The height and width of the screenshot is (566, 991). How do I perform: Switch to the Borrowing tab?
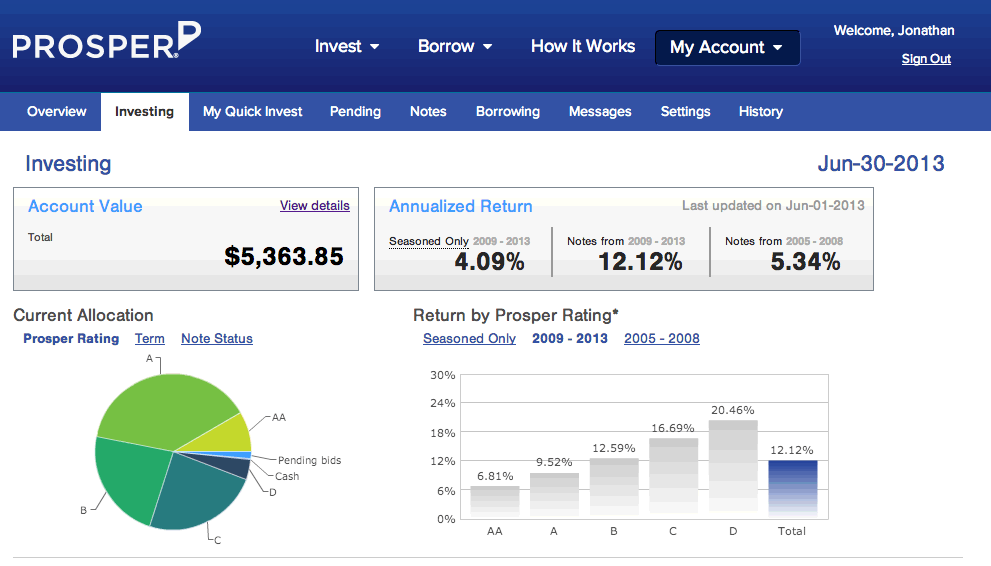tap(508, 112)
